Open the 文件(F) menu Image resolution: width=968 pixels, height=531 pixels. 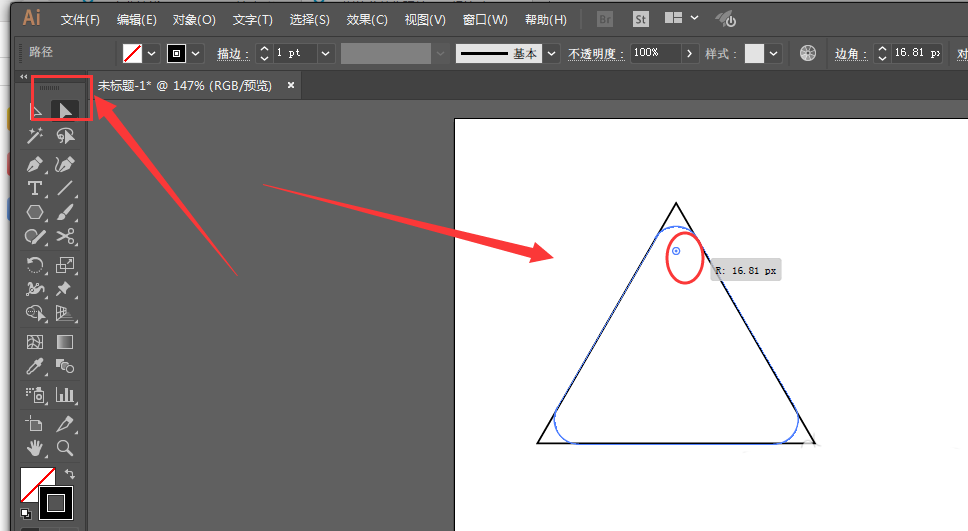click(80, 20)
